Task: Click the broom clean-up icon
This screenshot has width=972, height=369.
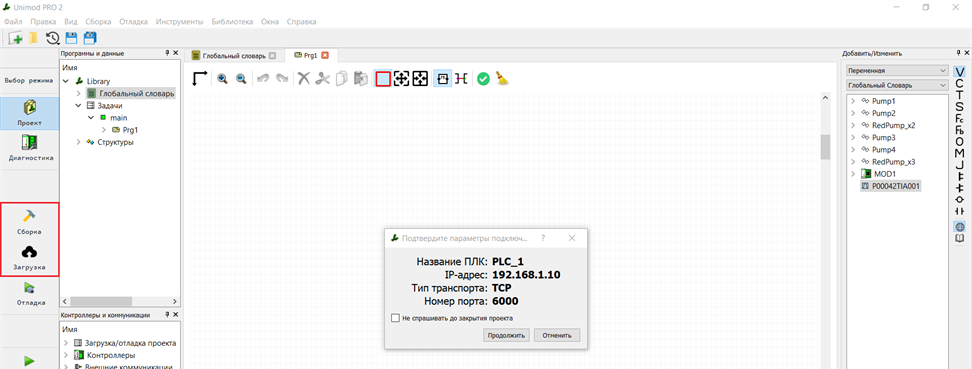Action: point(502,79)
